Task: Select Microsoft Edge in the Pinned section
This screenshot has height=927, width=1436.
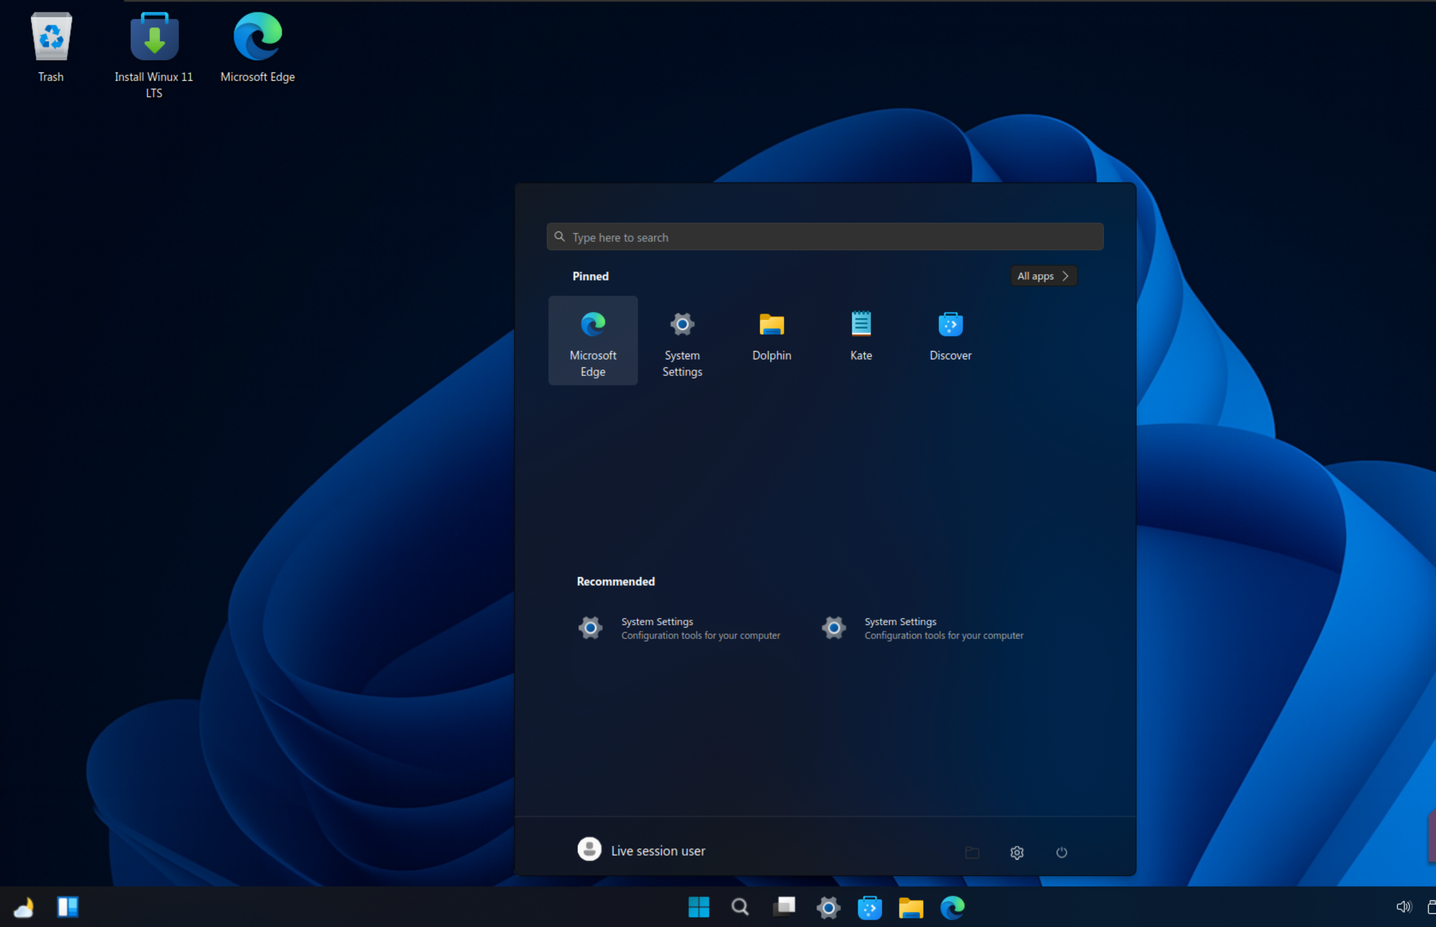Action: pos(592,340)
